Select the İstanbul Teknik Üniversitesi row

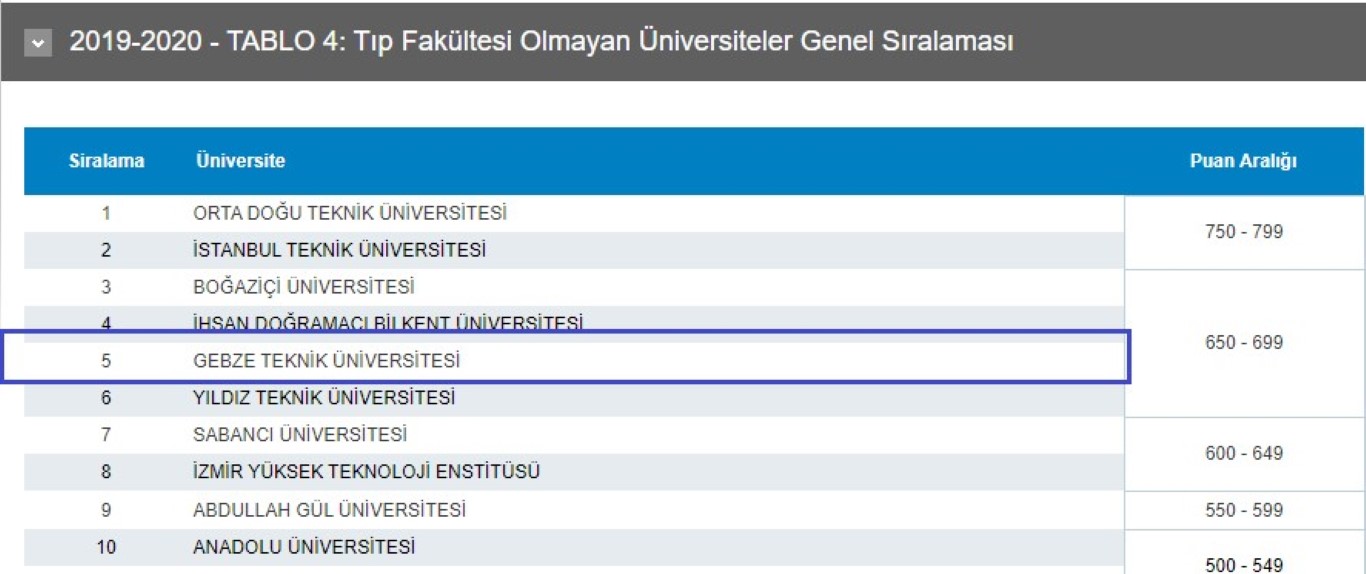[574, 250]
